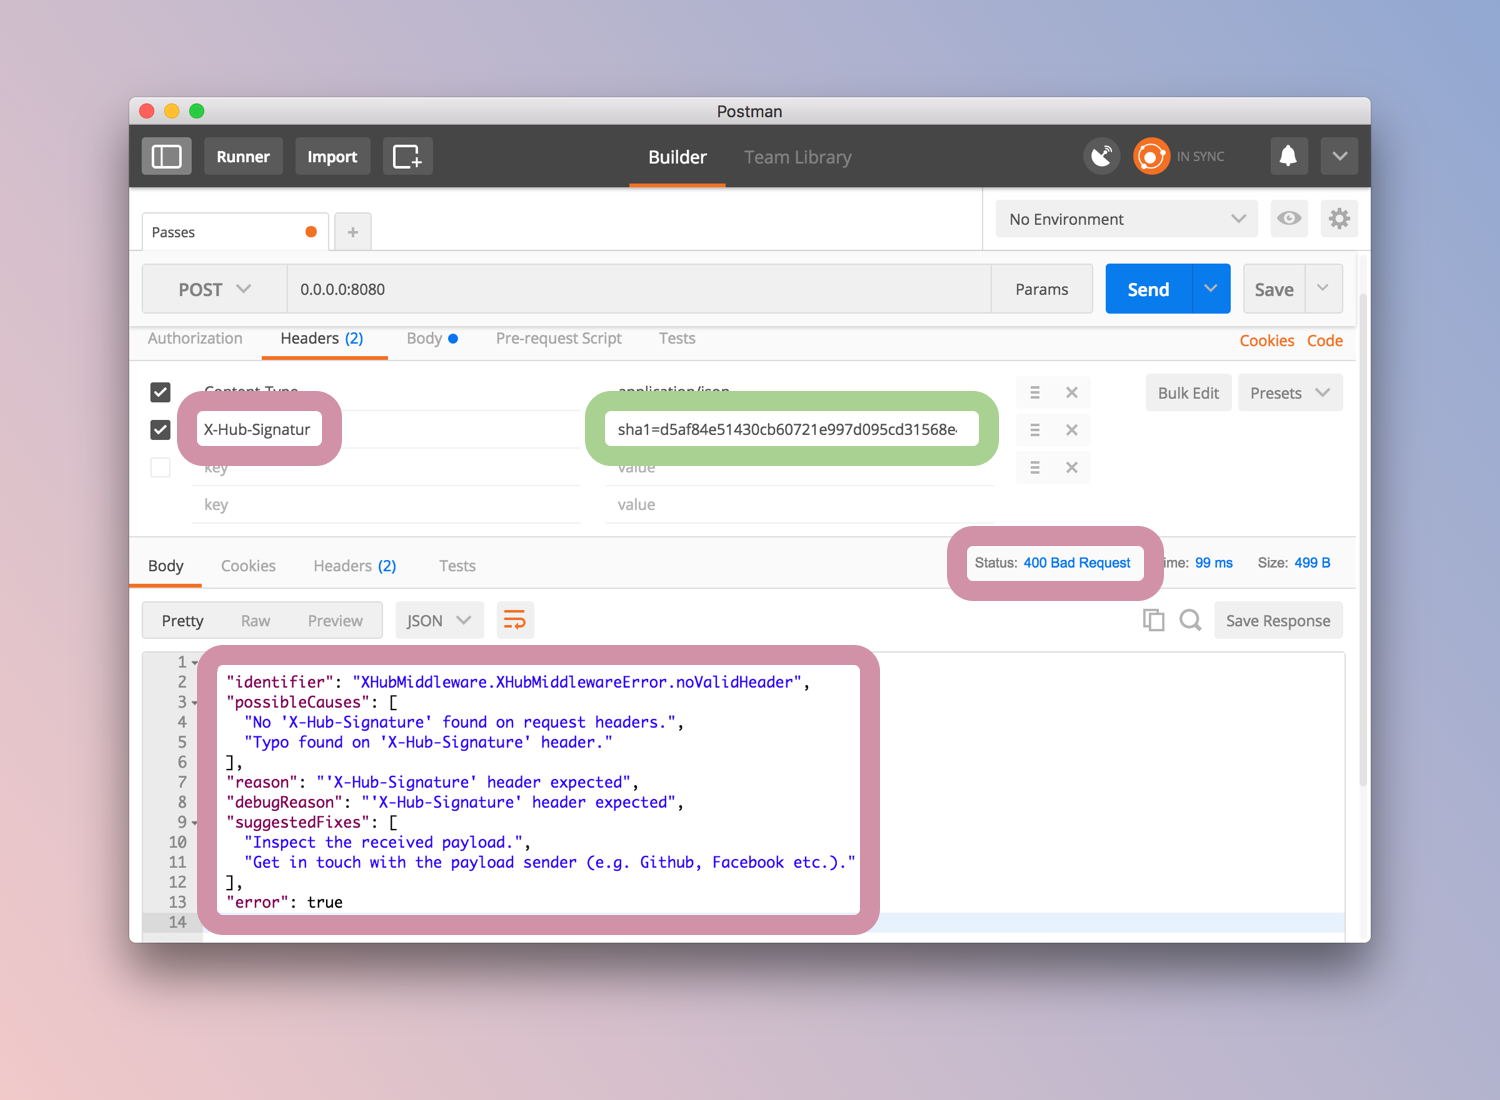Screen dimensions: 1500x1100
Task: Show environment quick look eye icon
Action: (1289, 218)
